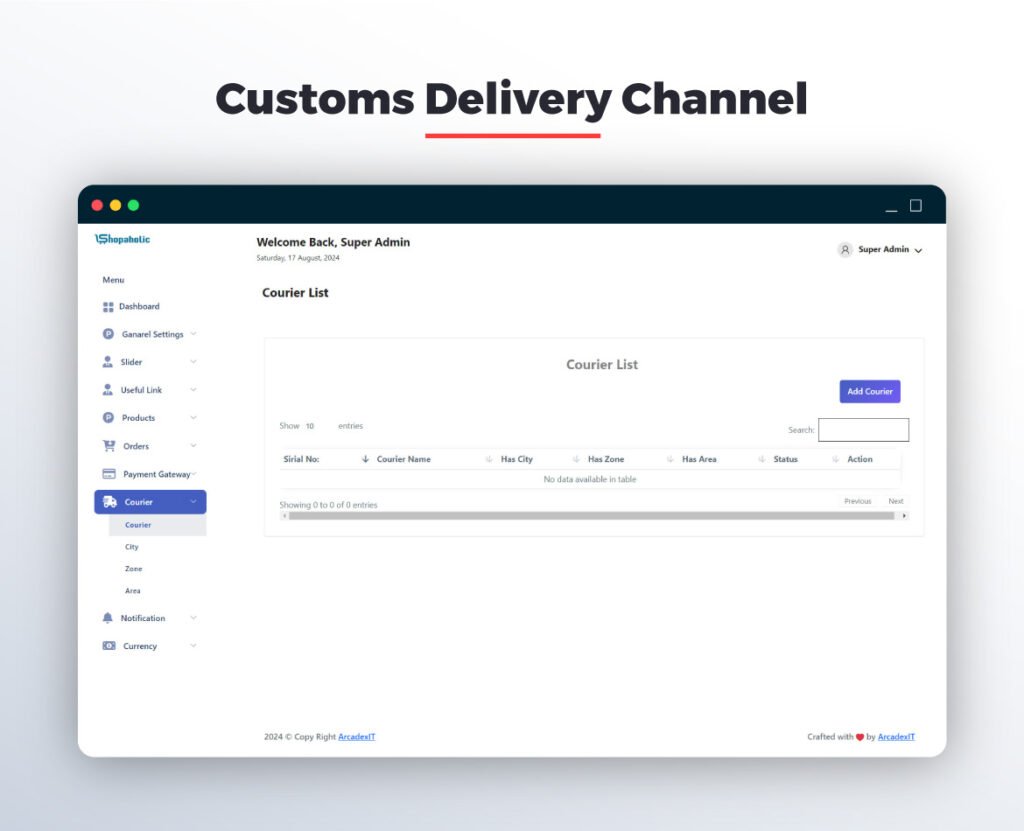Click the Courier truck icon
This screenshot has width=1024, height=831.
click(110, 502)
